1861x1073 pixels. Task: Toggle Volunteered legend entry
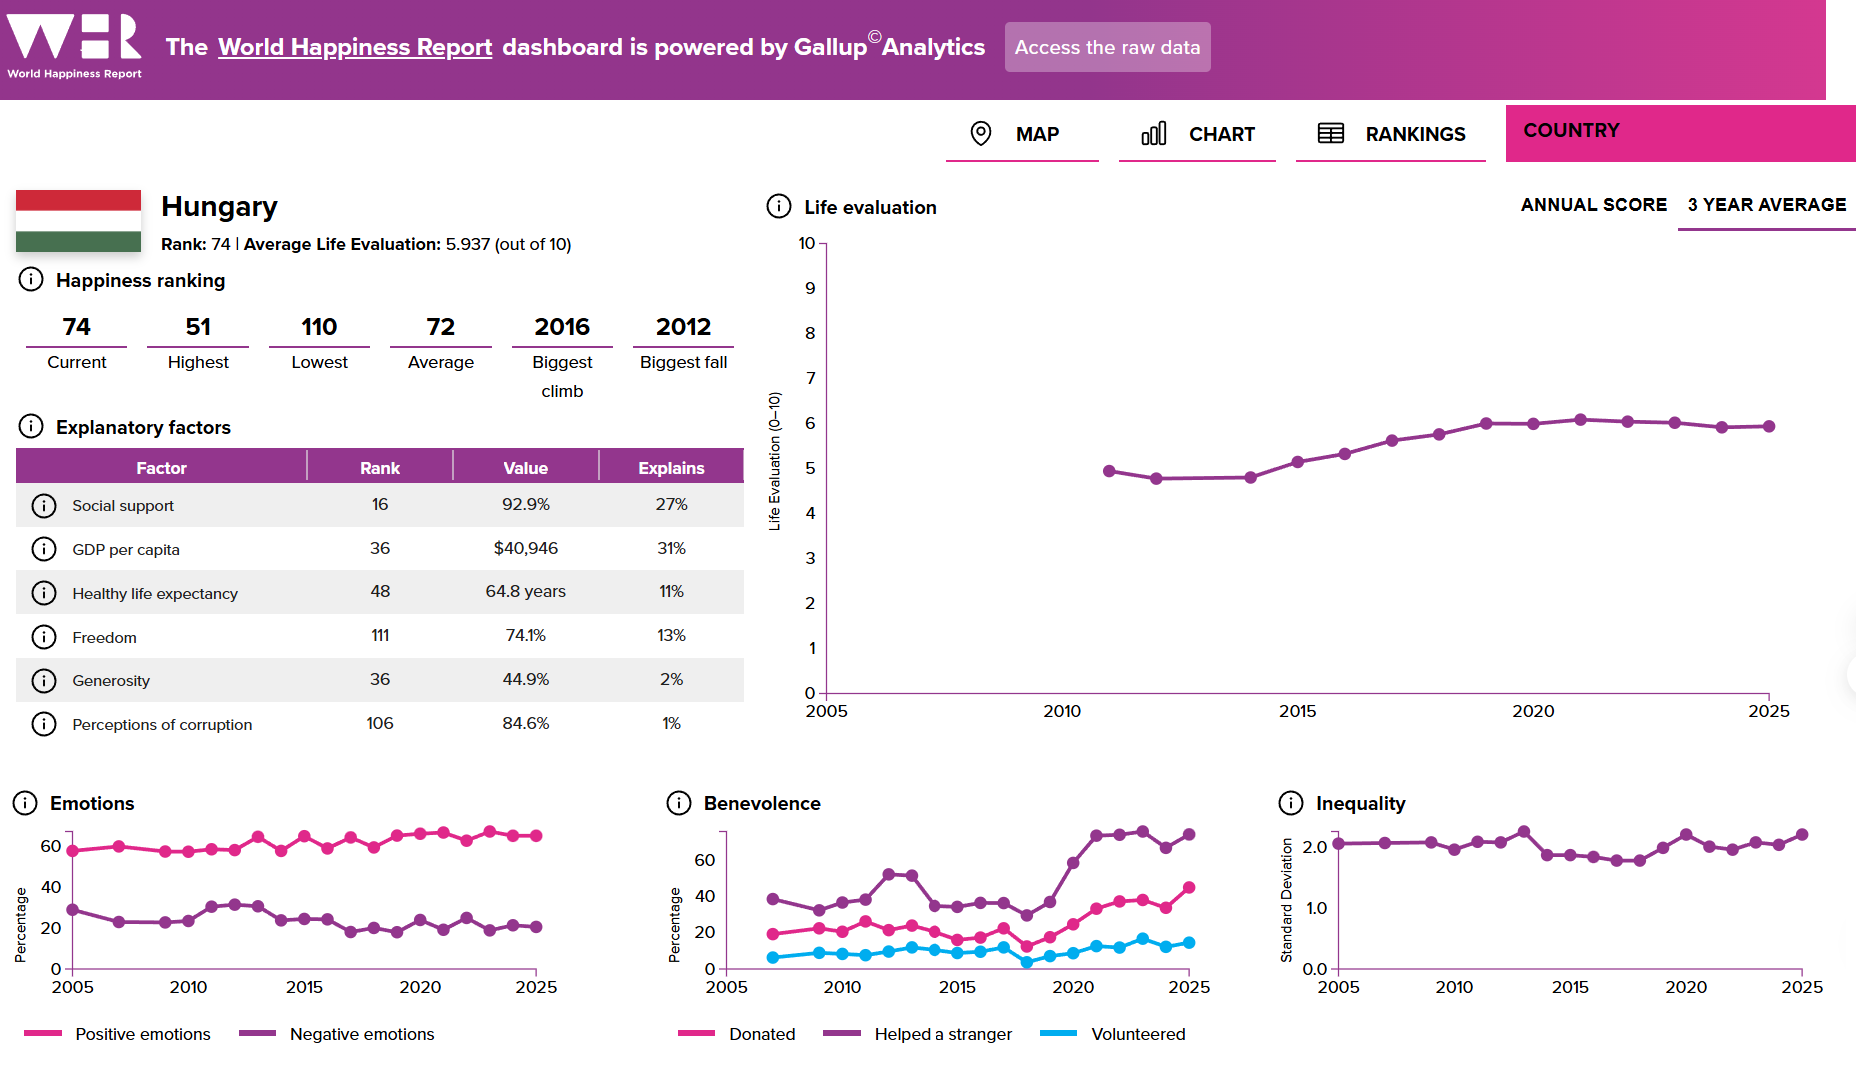pos(1113,1034)
